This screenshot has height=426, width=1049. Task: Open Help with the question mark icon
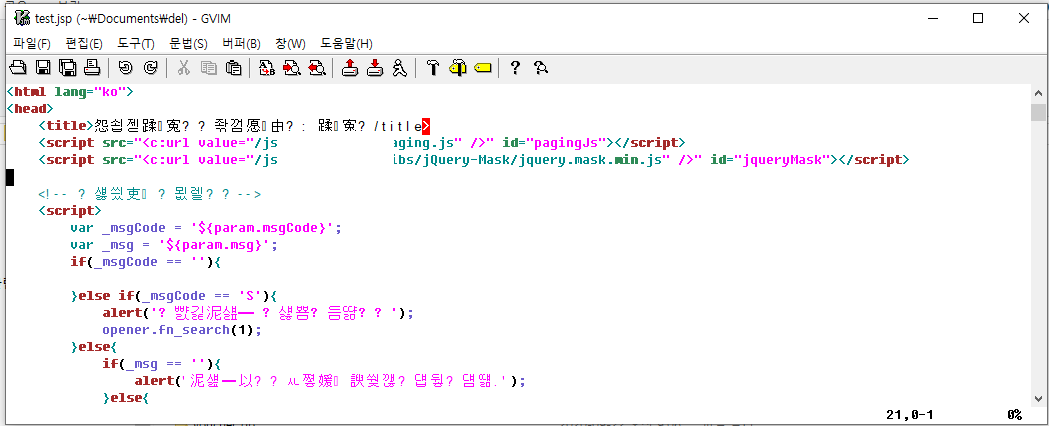click(x=515, y=68)
